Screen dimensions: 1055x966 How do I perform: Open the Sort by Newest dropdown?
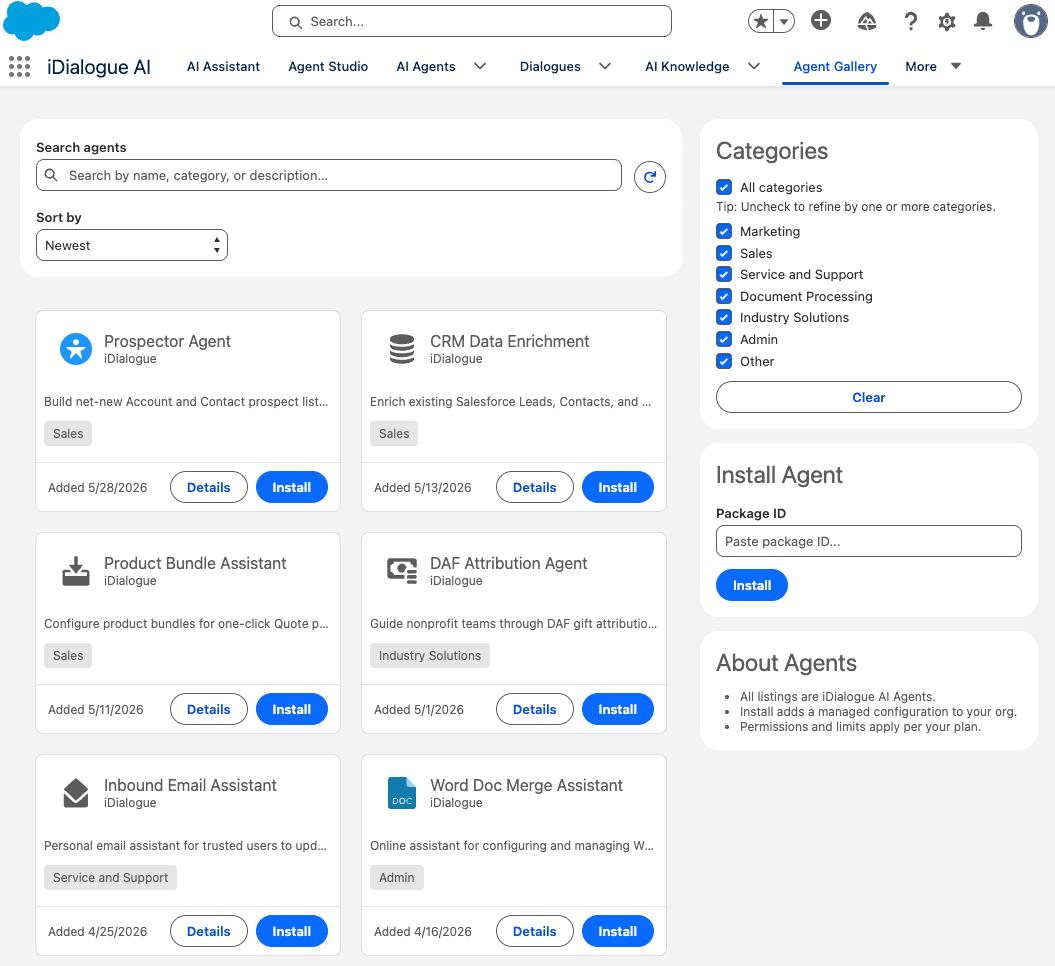(x=132, y=245)
